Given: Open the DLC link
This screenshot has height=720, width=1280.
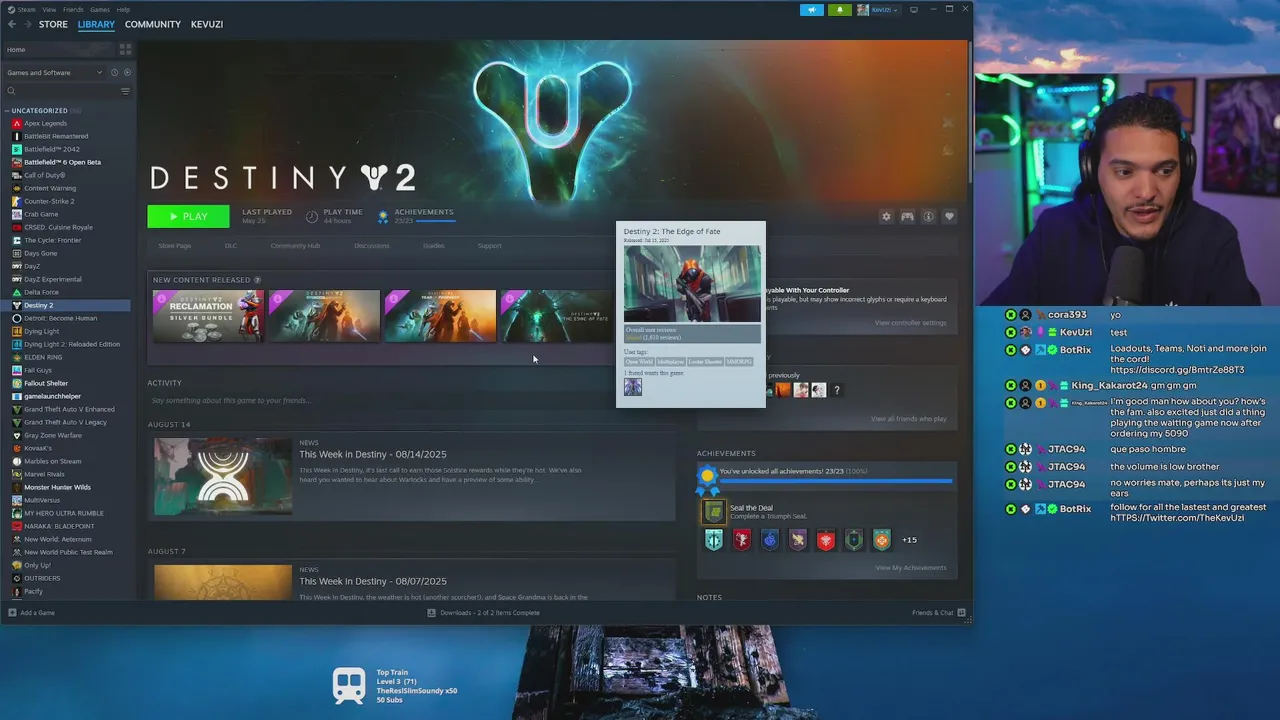Looking at the screenshot, I should click(231, 246).
